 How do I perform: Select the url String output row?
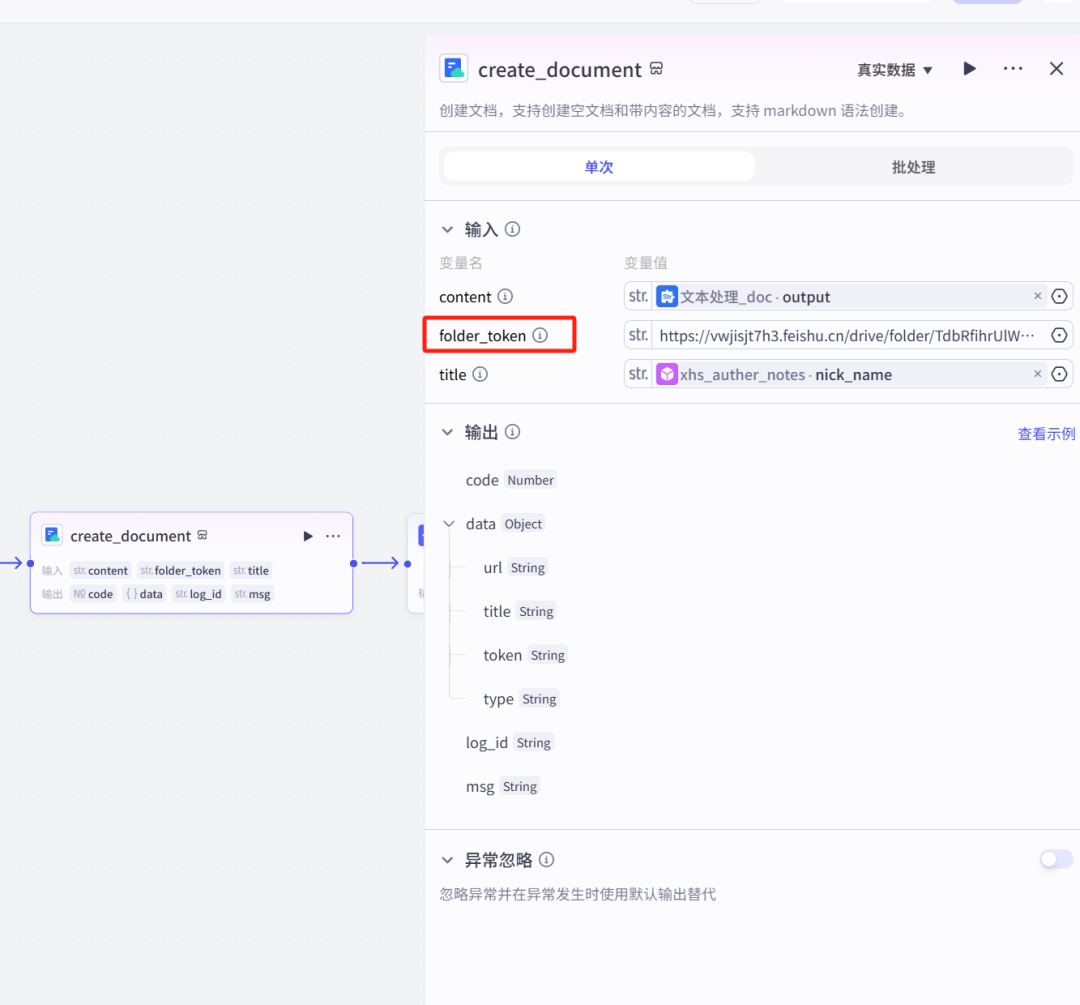515,568
